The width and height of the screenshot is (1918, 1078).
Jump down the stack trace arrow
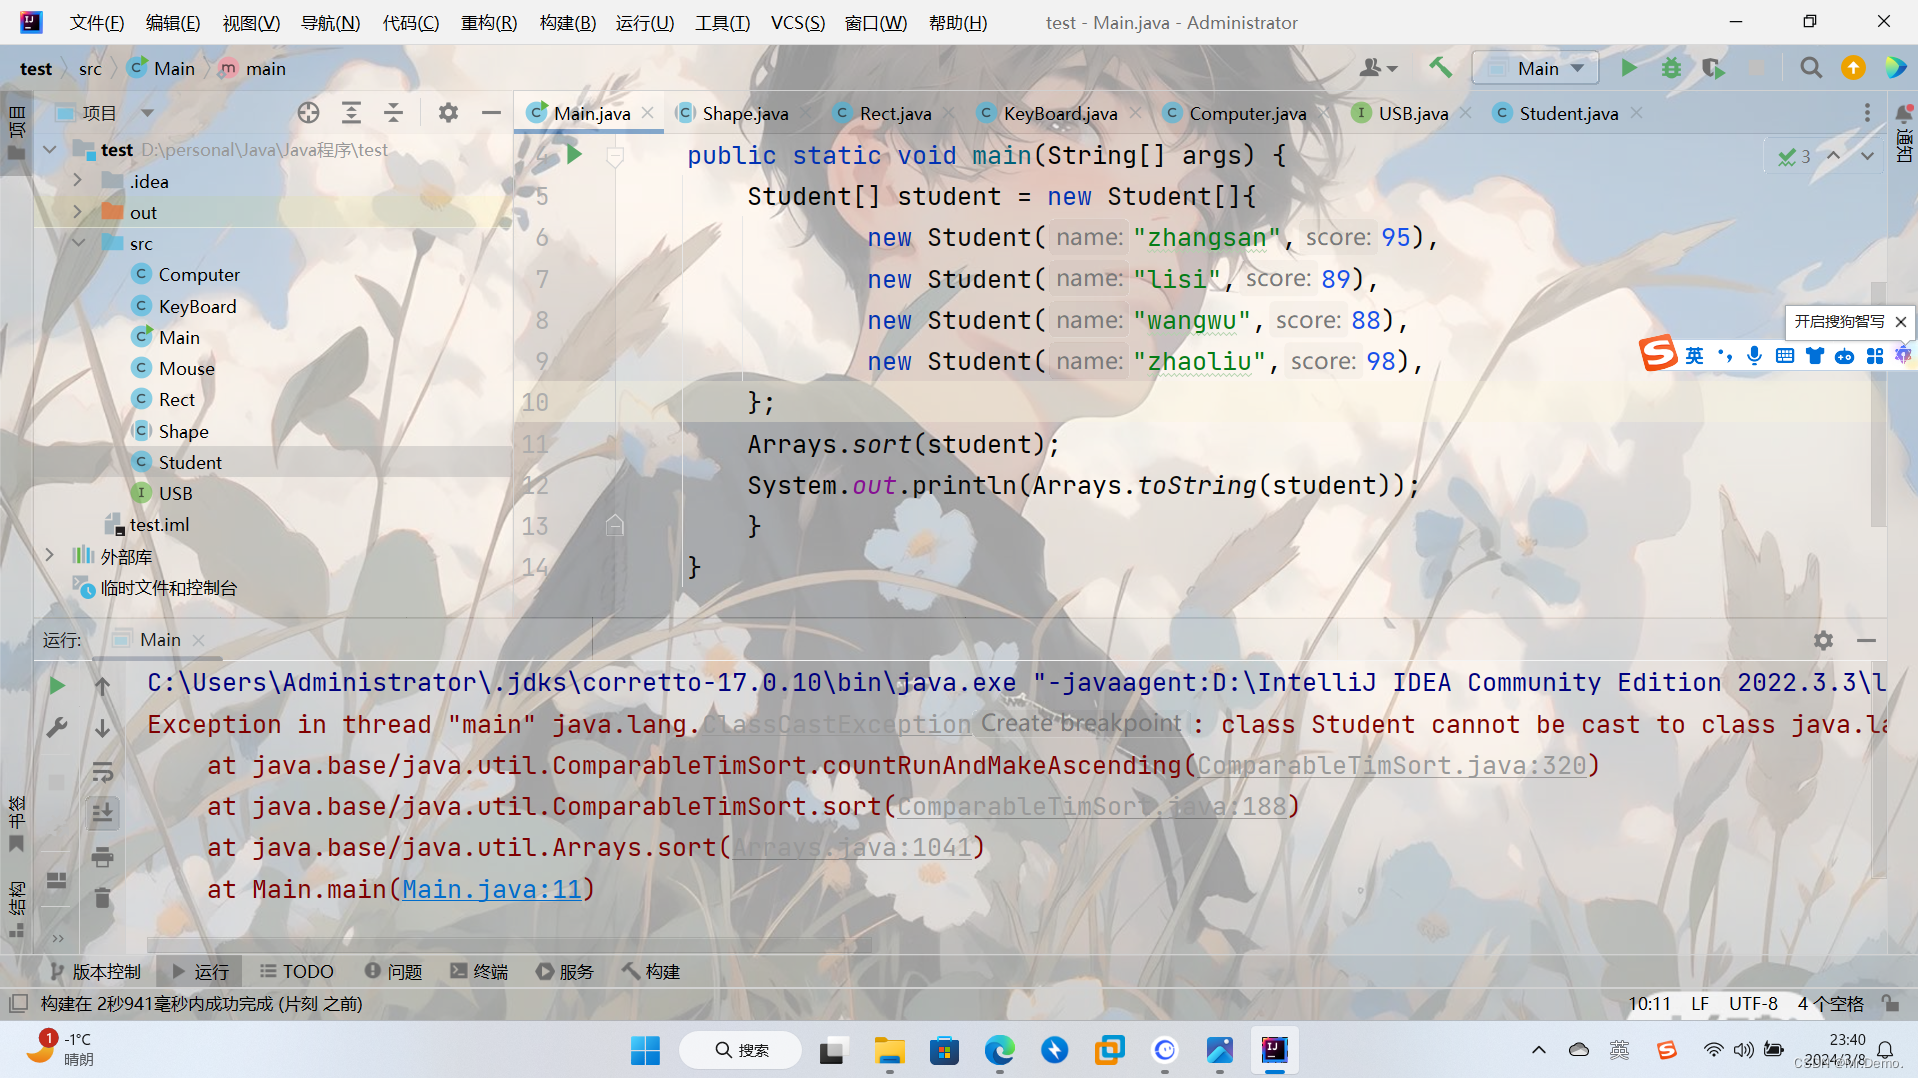coord(102,728)
